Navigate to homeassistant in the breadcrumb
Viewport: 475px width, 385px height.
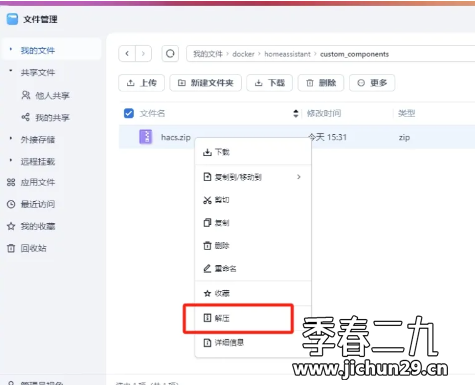(287, 54)
